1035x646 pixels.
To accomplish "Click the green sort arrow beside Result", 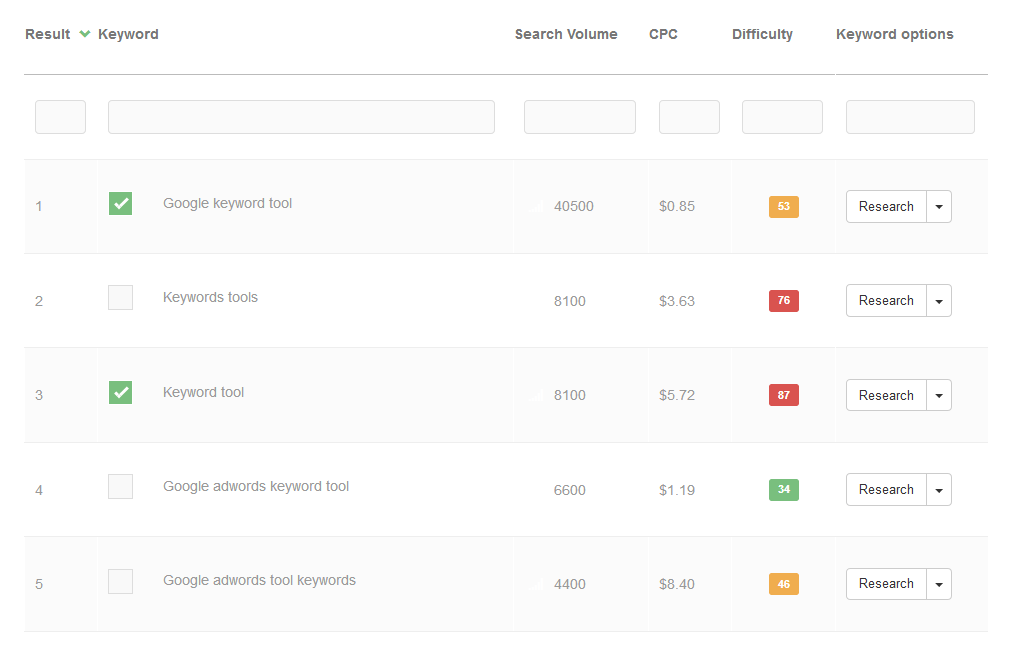I will (84, 34).
